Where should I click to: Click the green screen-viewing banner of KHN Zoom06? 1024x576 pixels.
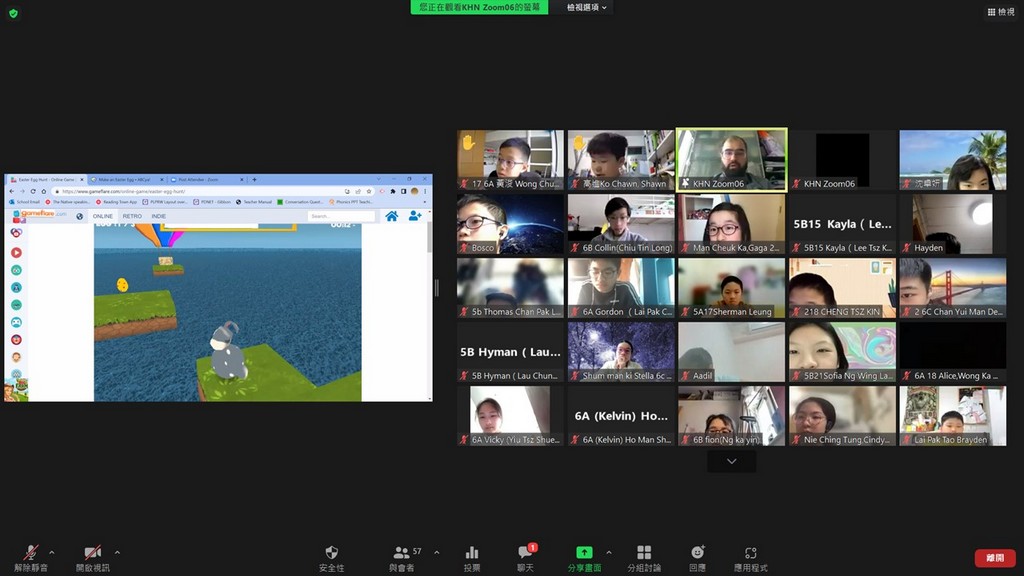point(479,7)
